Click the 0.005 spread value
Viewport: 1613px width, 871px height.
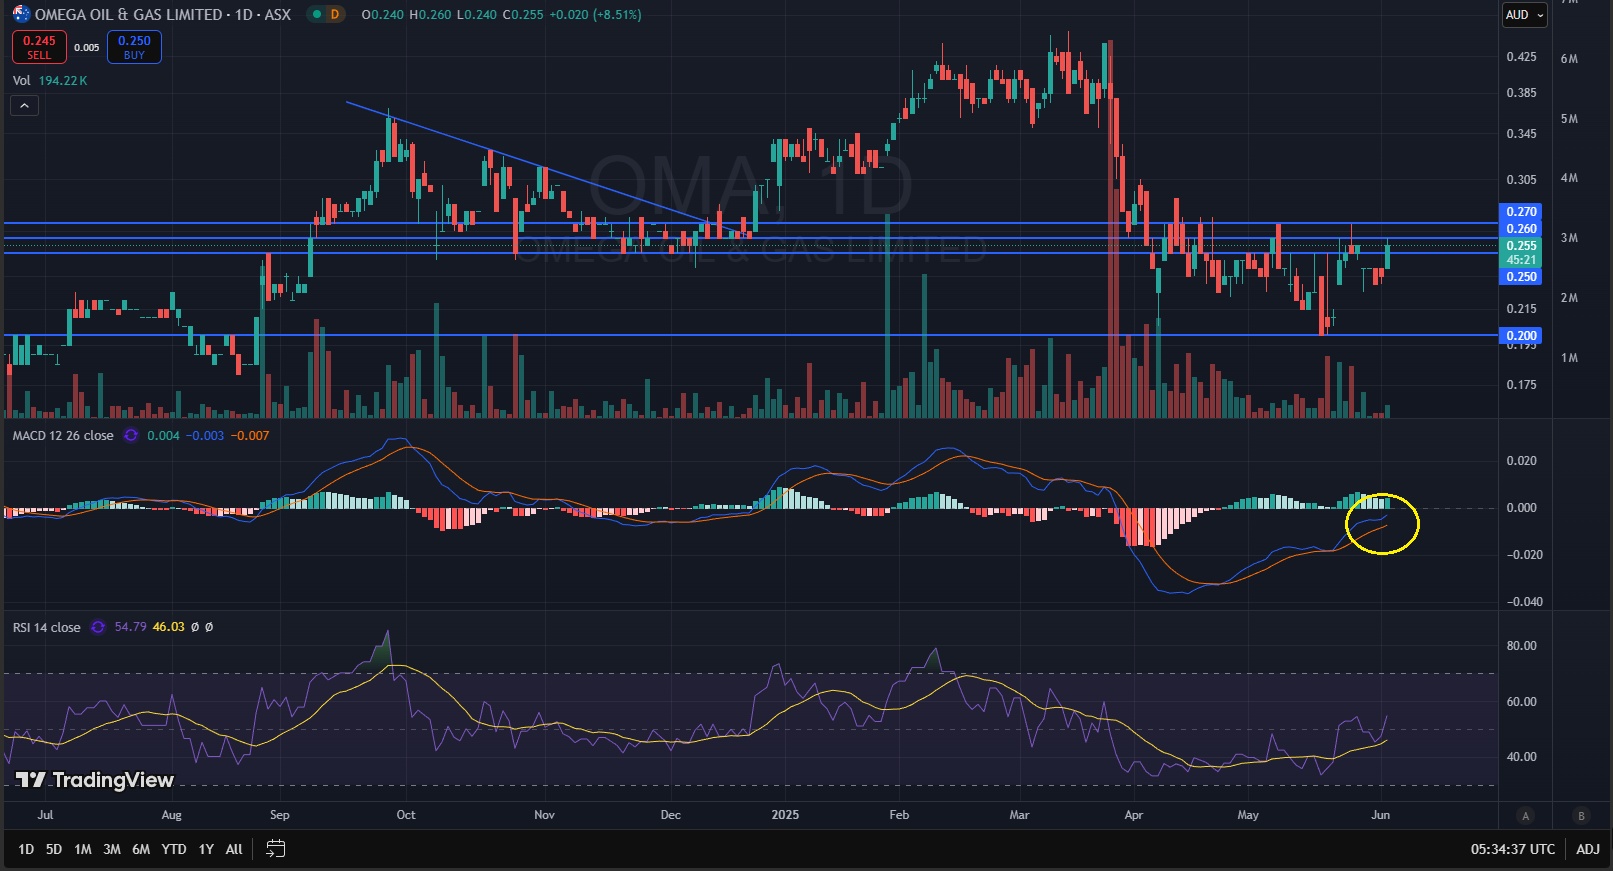point(87,47)
